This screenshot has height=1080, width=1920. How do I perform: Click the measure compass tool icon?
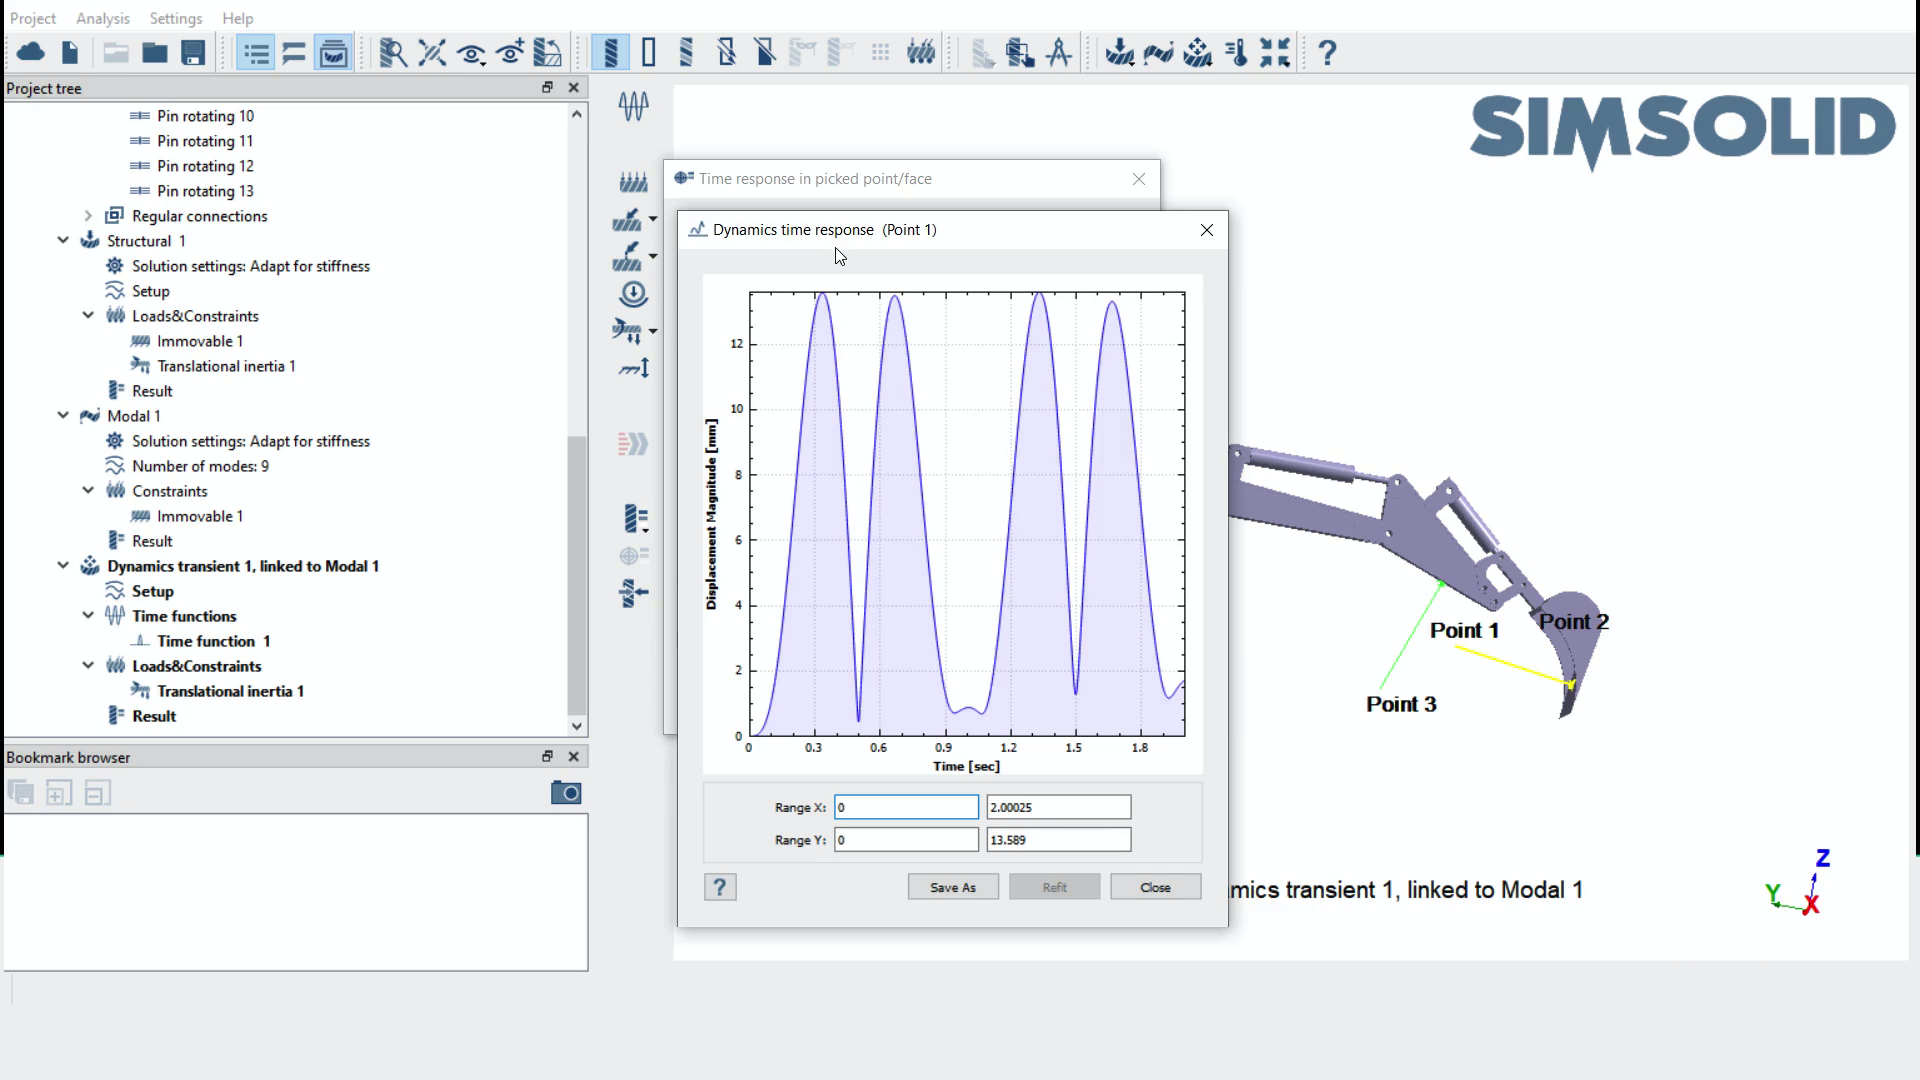[1059, 52]
